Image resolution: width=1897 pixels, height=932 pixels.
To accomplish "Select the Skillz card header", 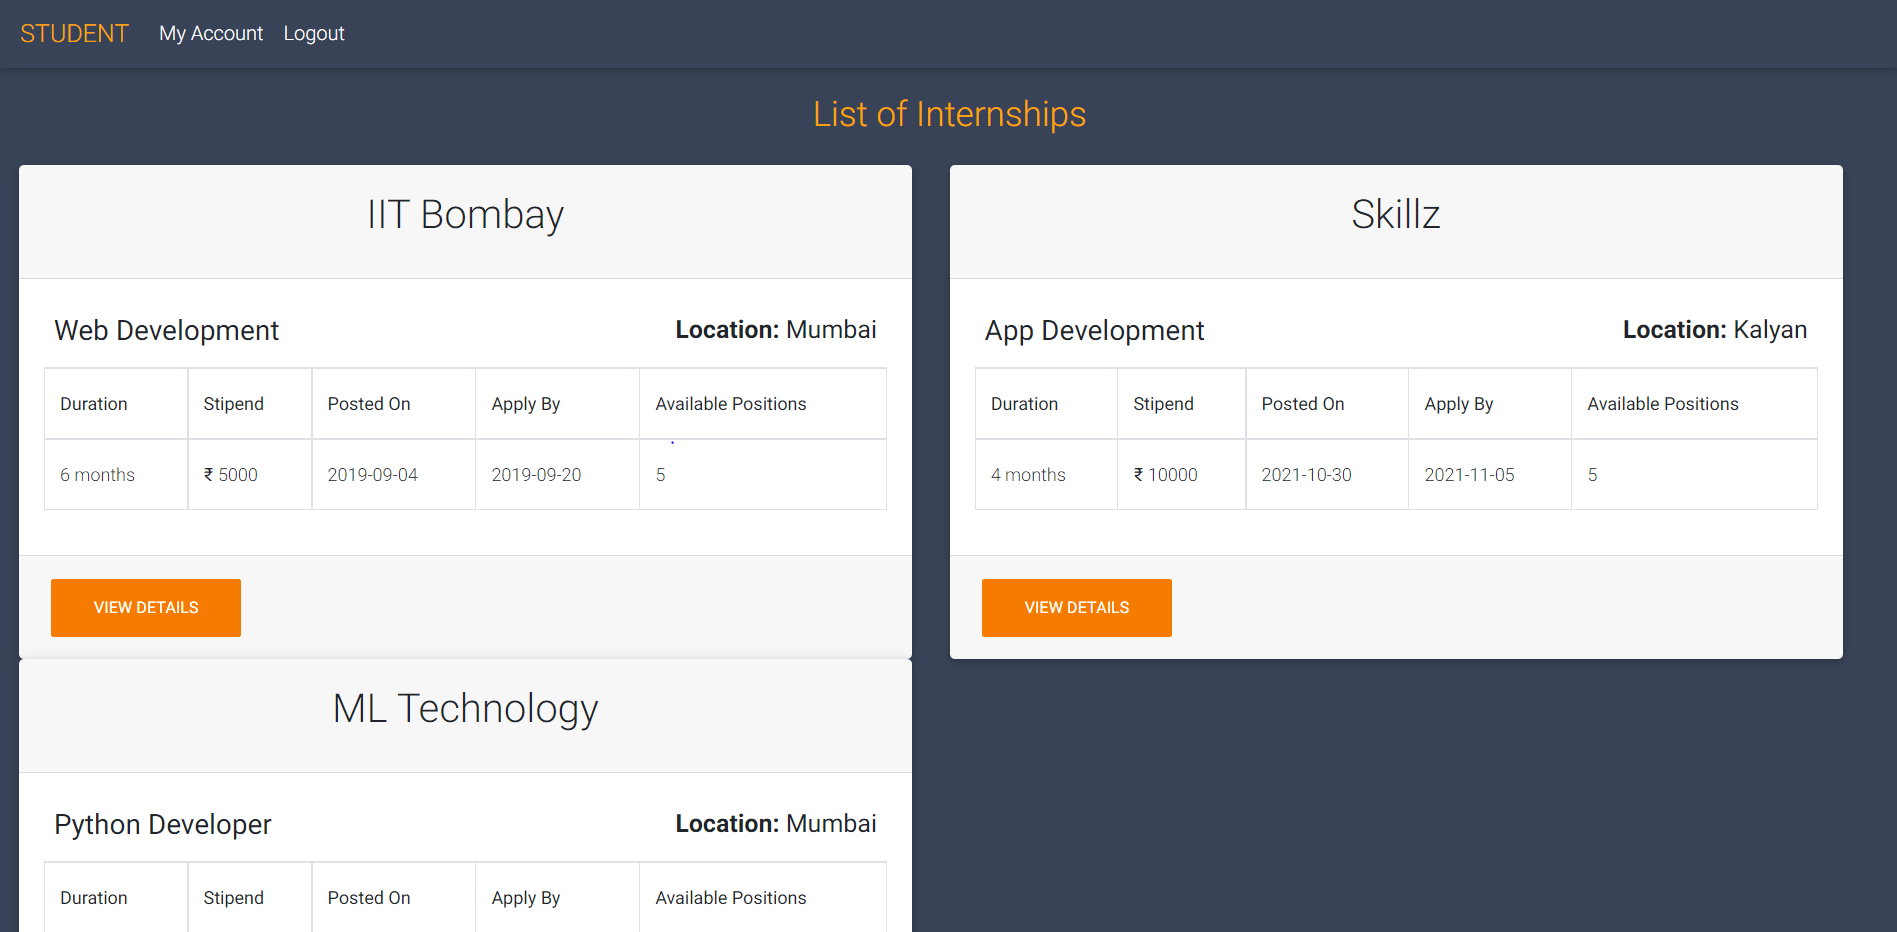I will point(1396,214).
